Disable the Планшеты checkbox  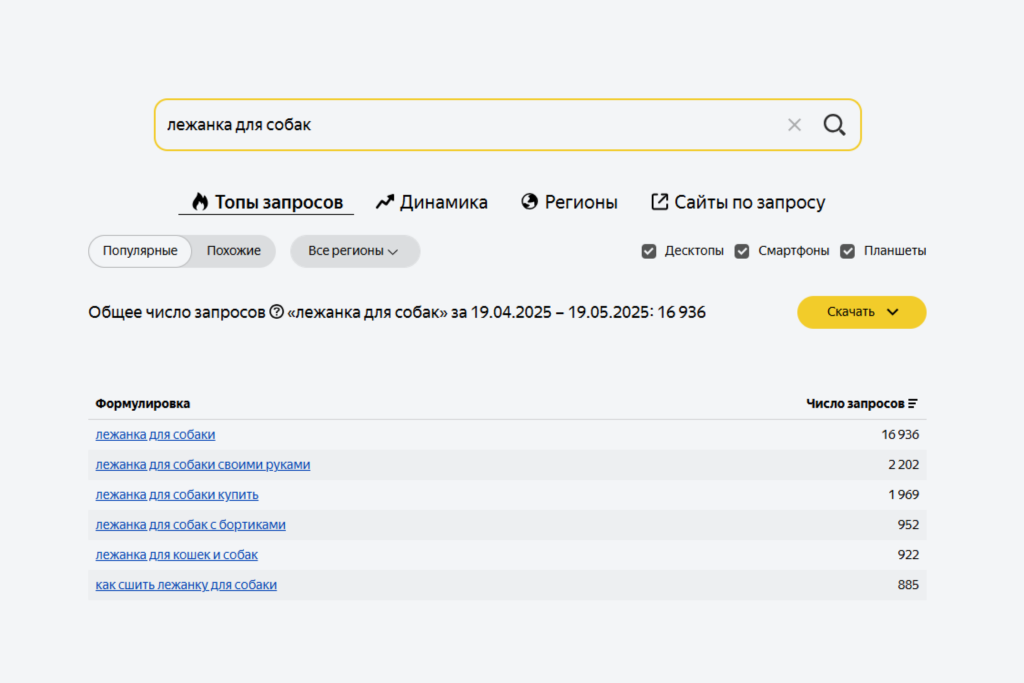(x=848, y=251)
